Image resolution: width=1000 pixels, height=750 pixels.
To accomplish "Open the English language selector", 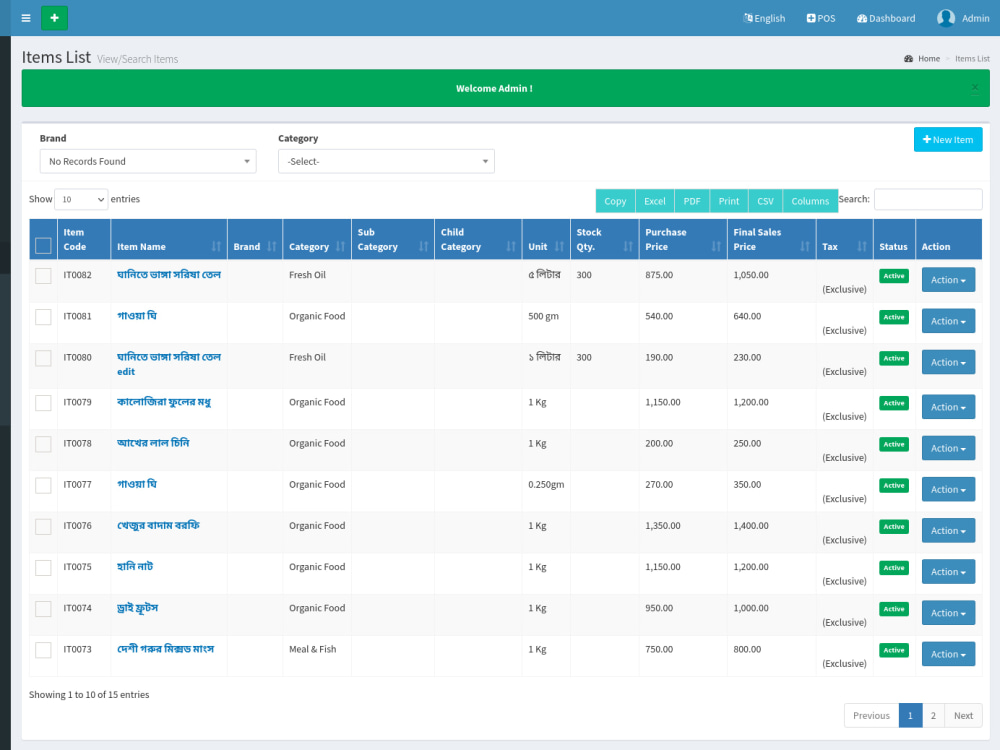I will coord(764,18).
